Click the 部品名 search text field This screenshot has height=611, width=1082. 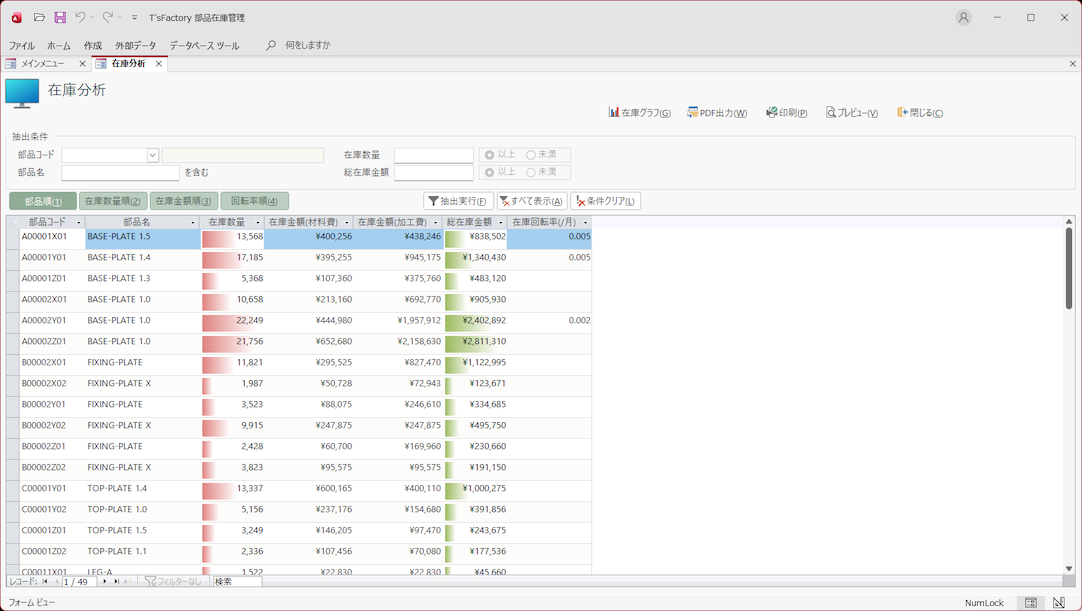(x=120, y=173)
